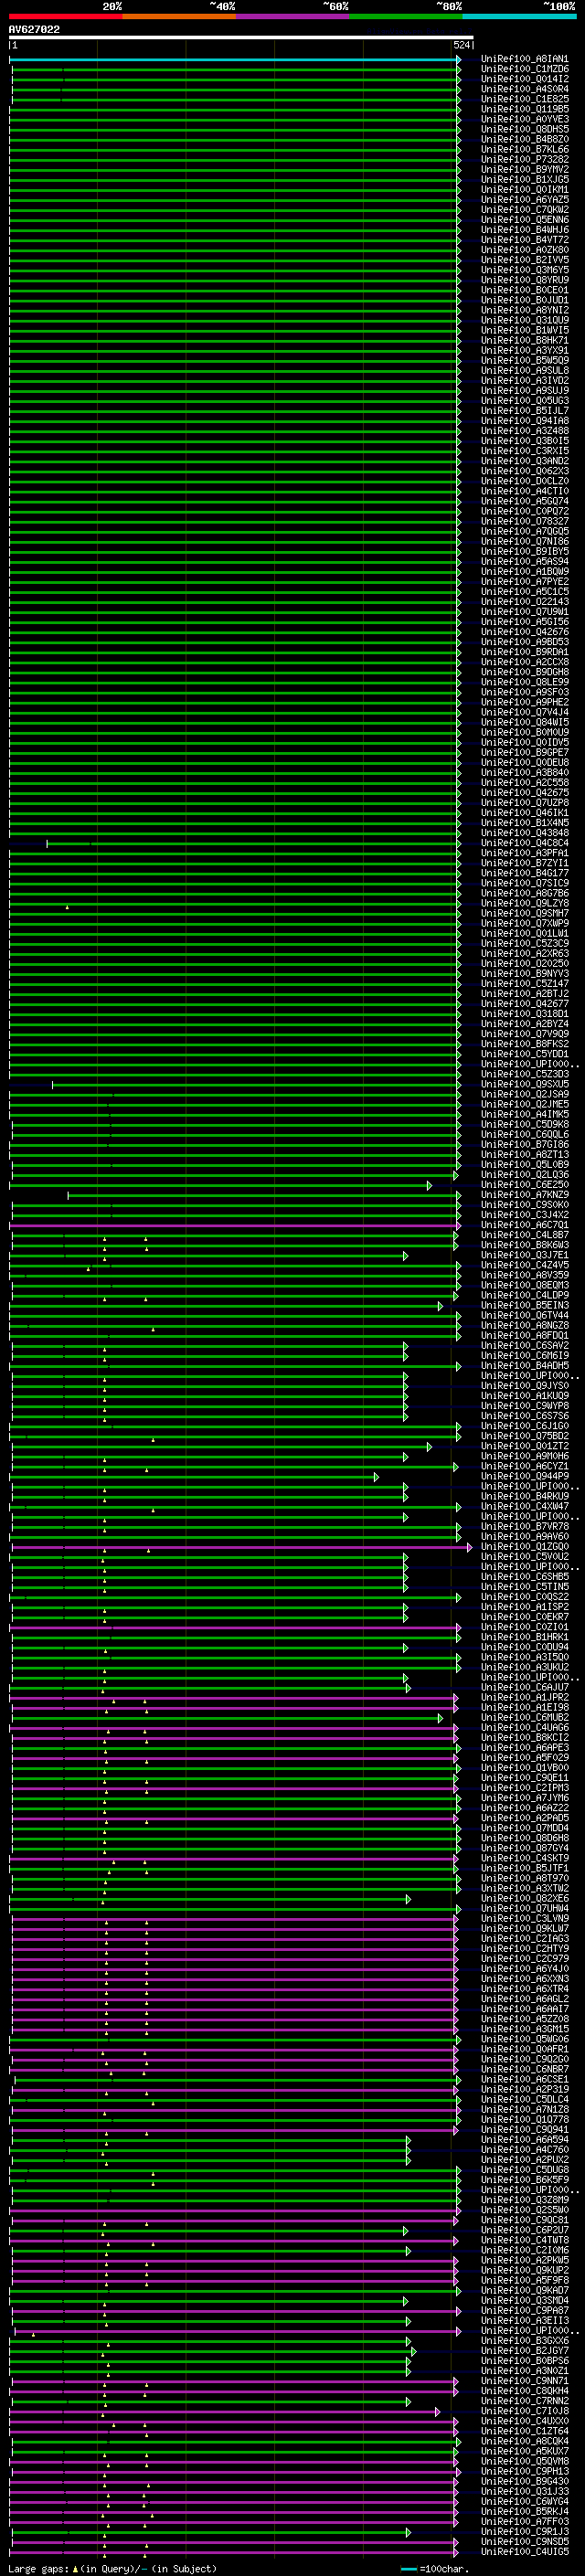The height and width of the screenshot is (2576, 585).
Task: Select hit UniRef100_B5W5Q9
Action: (525, 360)
